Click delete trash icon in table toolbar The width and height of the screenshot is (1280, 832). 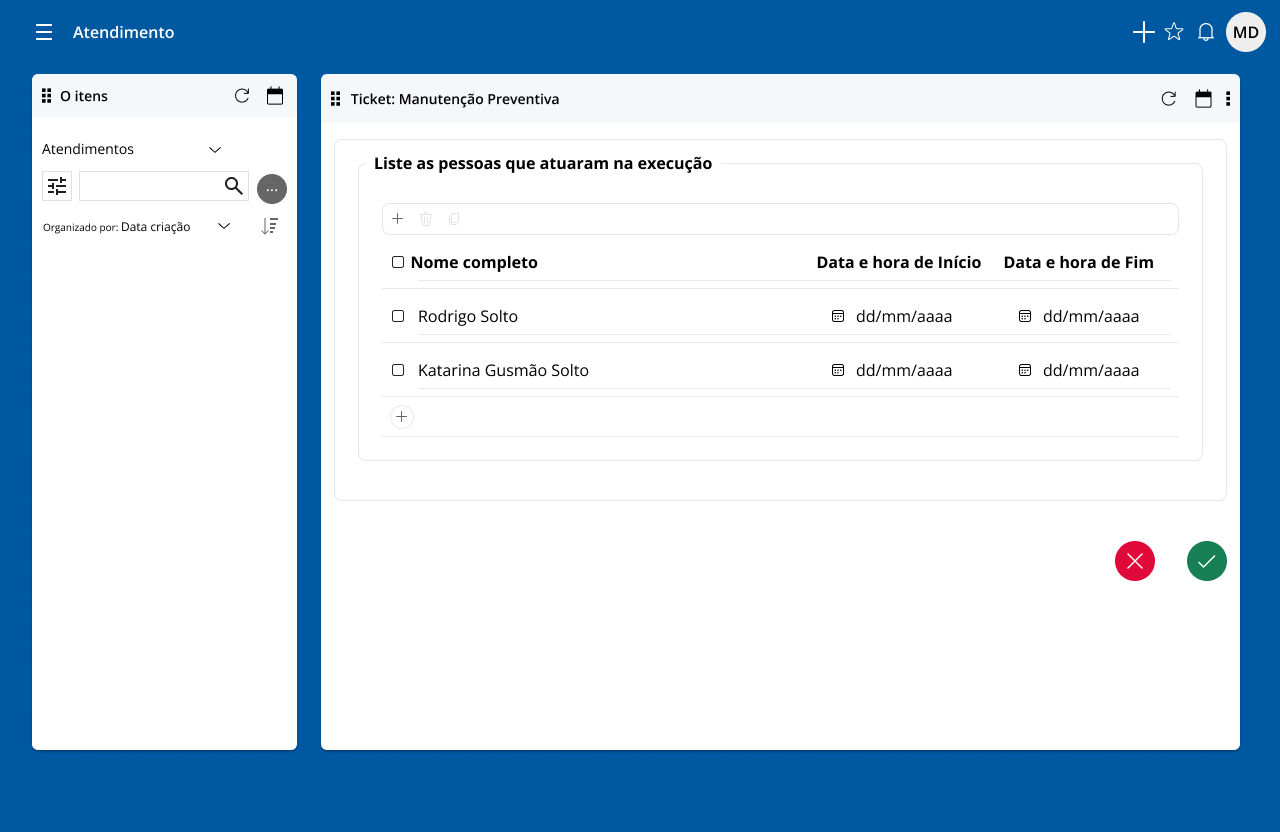coord(426,219)
